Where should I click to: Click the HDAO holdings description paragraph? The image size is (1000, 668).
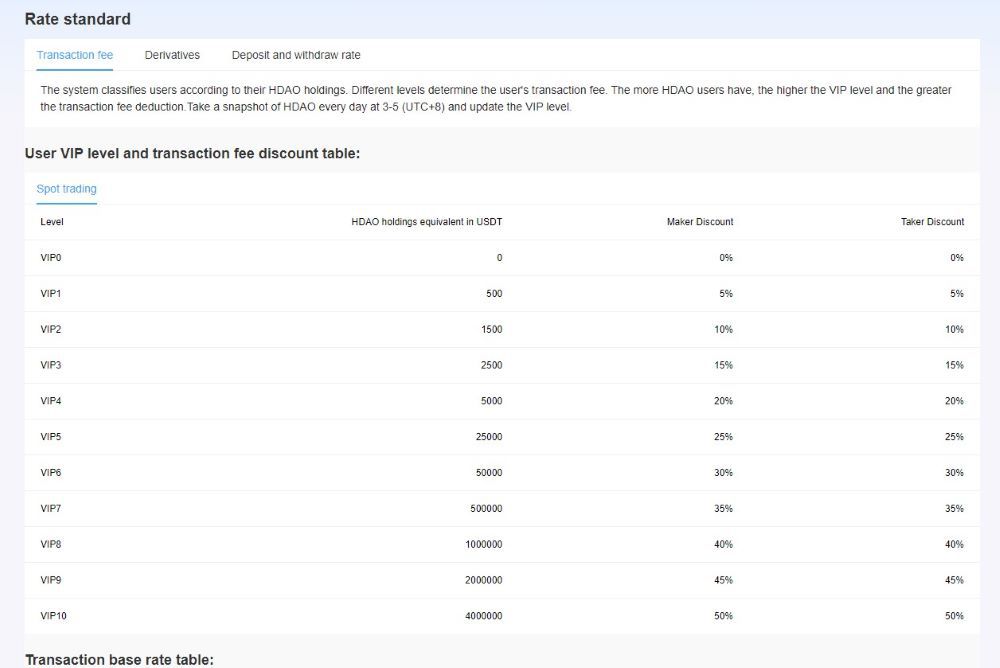496,98
